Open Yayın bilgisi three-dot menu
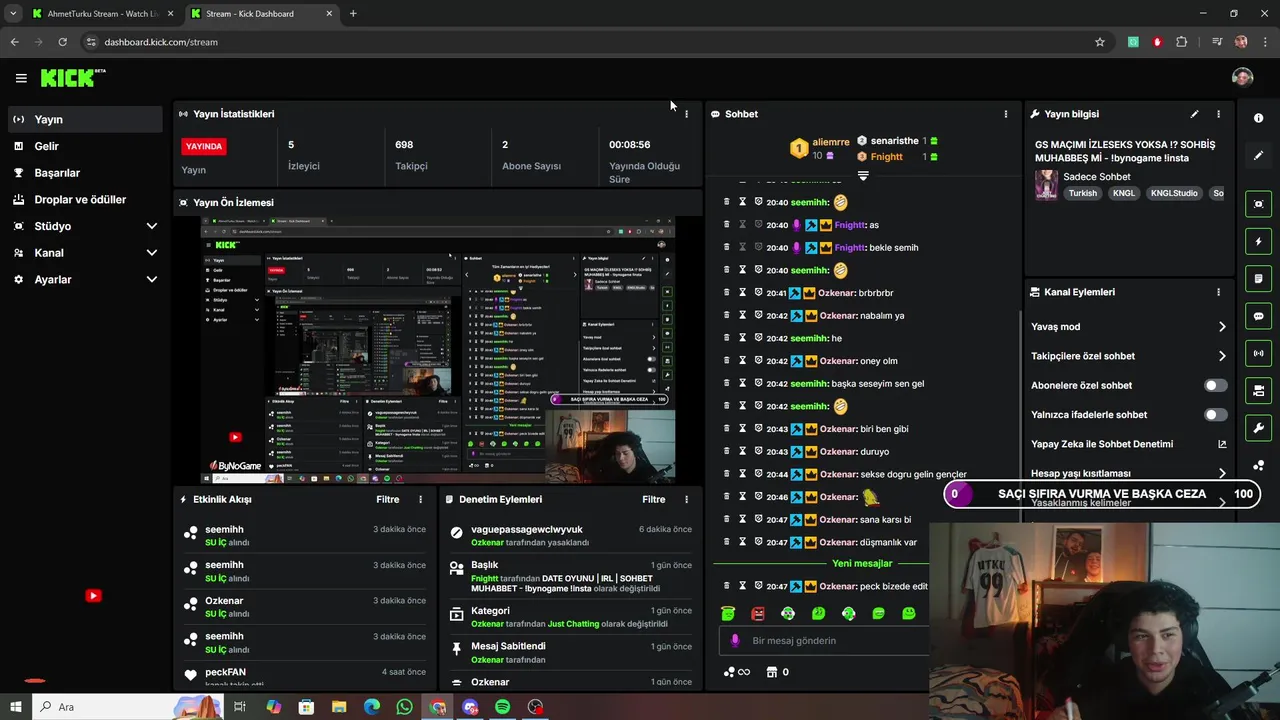The image size is (1280, 720). click(1218, 114)
